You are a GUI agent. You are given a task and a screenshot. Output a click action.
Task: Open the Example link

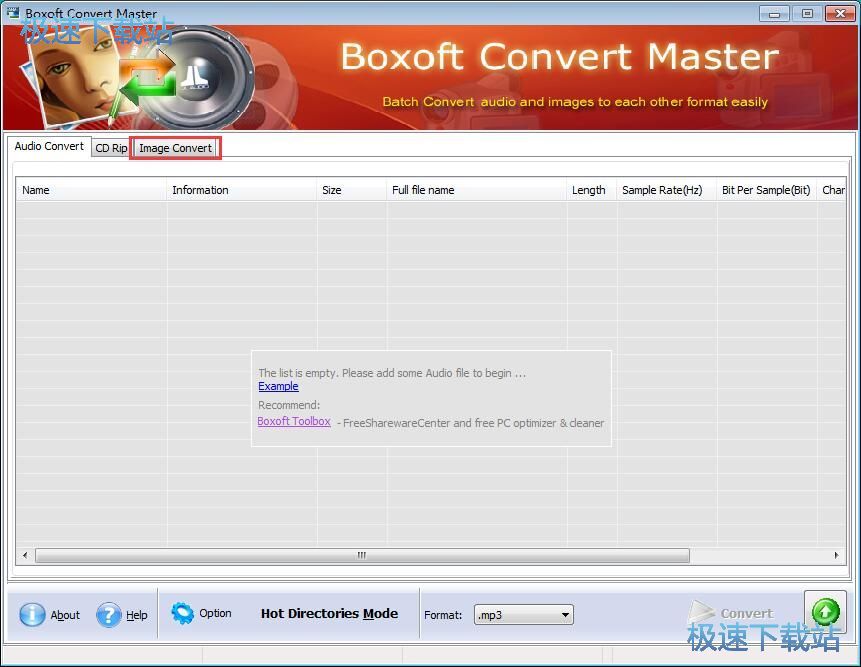[x=278, y=386]
